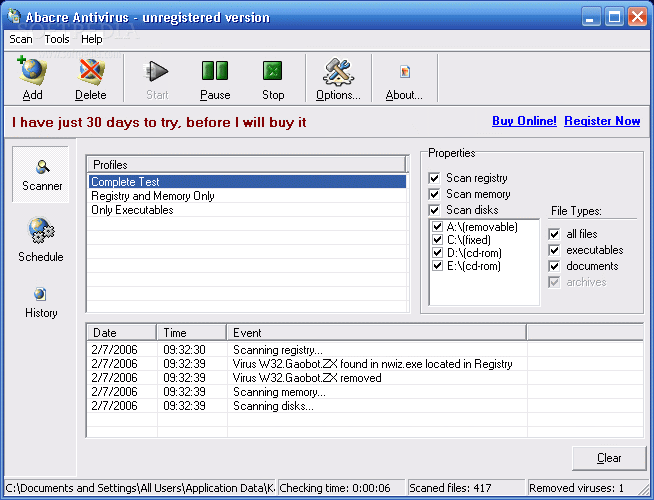Maximize the Abacre Antivirus window
This screenshot has height=500, width=654.
pos(614,17)
